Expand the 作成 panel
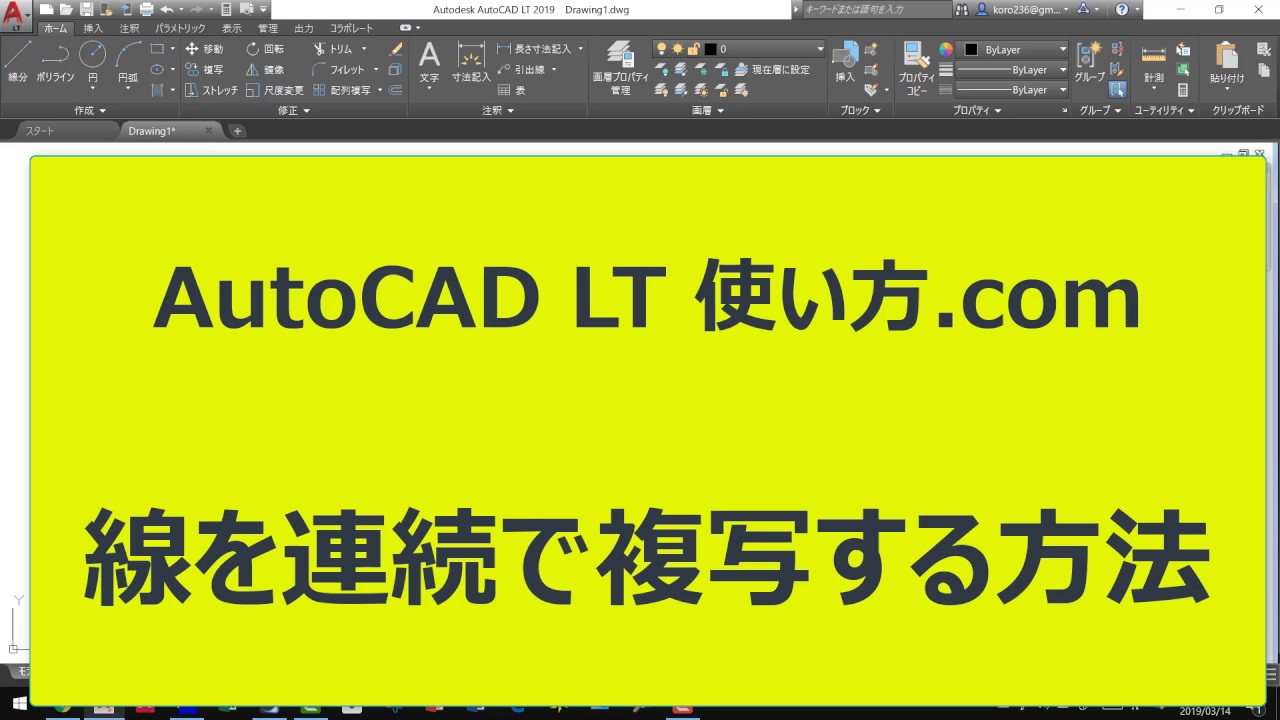 coord(90,110)
